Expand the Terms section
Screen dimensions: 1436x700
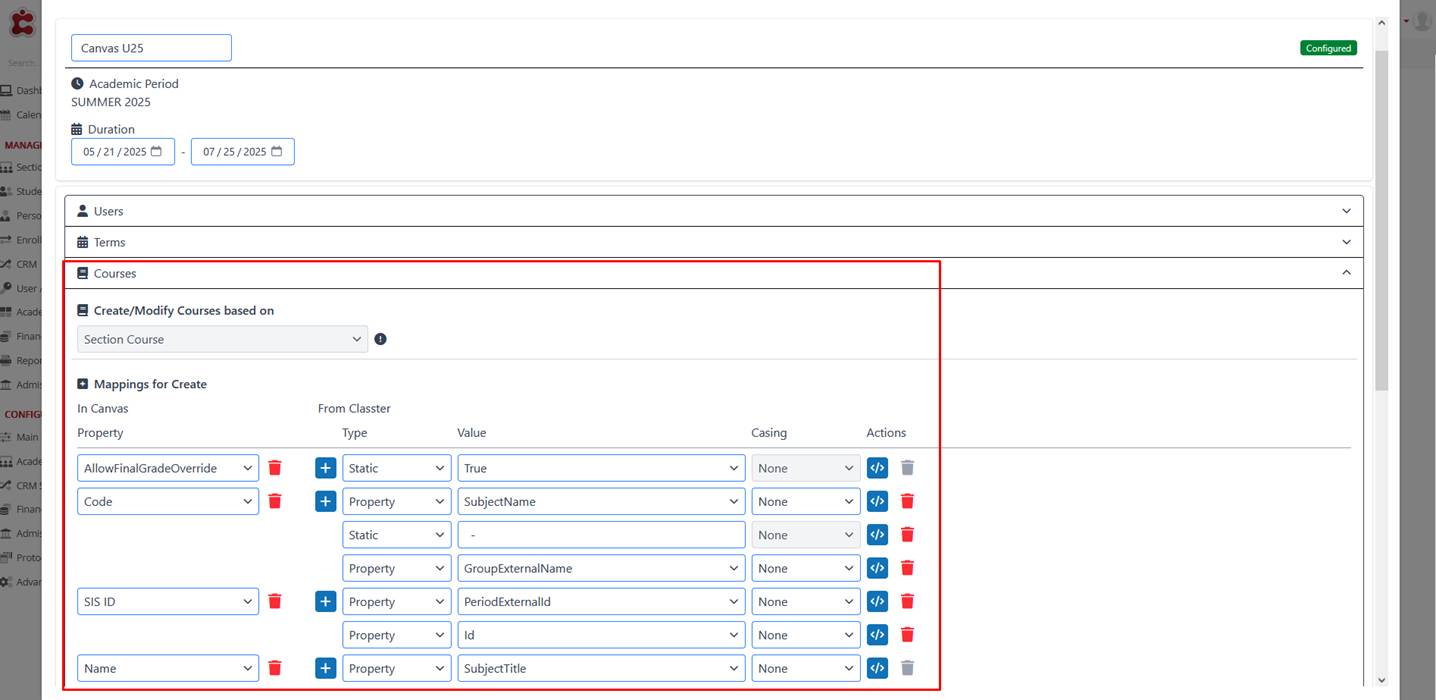click(714, 242)
